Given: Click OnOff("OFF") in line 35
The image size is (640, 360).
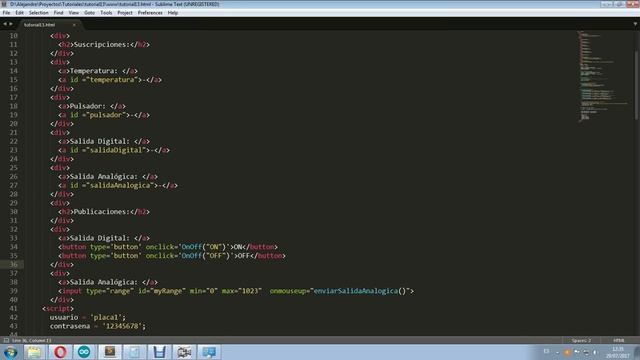Looking at the screenshot, I should point(205,256).
